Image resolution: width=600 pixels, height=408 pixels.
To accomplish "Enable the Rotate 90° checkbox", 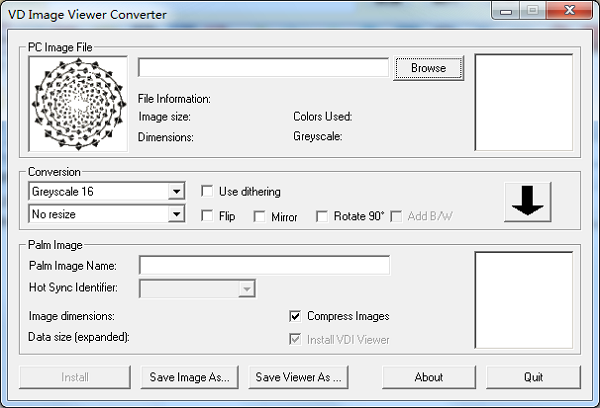I will point(322,216).
